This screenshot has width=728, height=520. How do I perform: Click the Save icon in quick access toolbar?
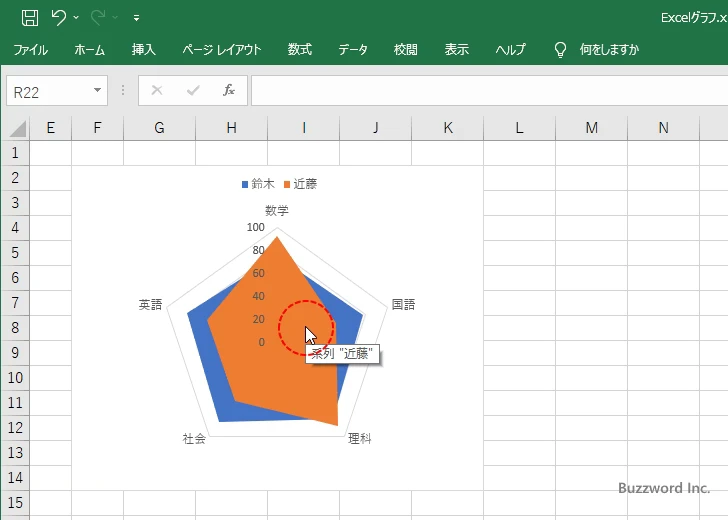(x=30, y=18)
